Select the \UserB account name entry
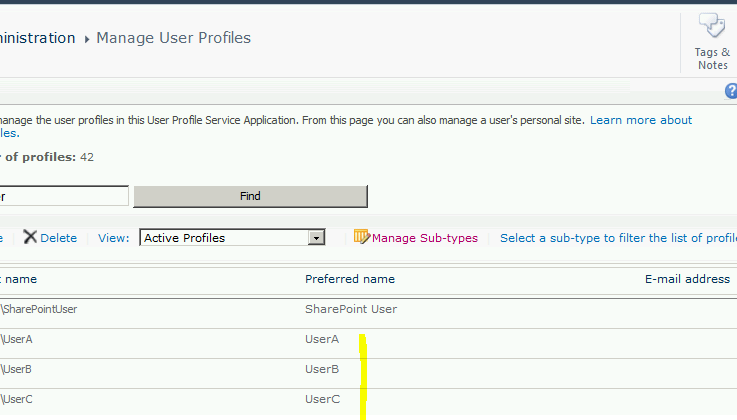737x420 pixels. click(18, 369)
